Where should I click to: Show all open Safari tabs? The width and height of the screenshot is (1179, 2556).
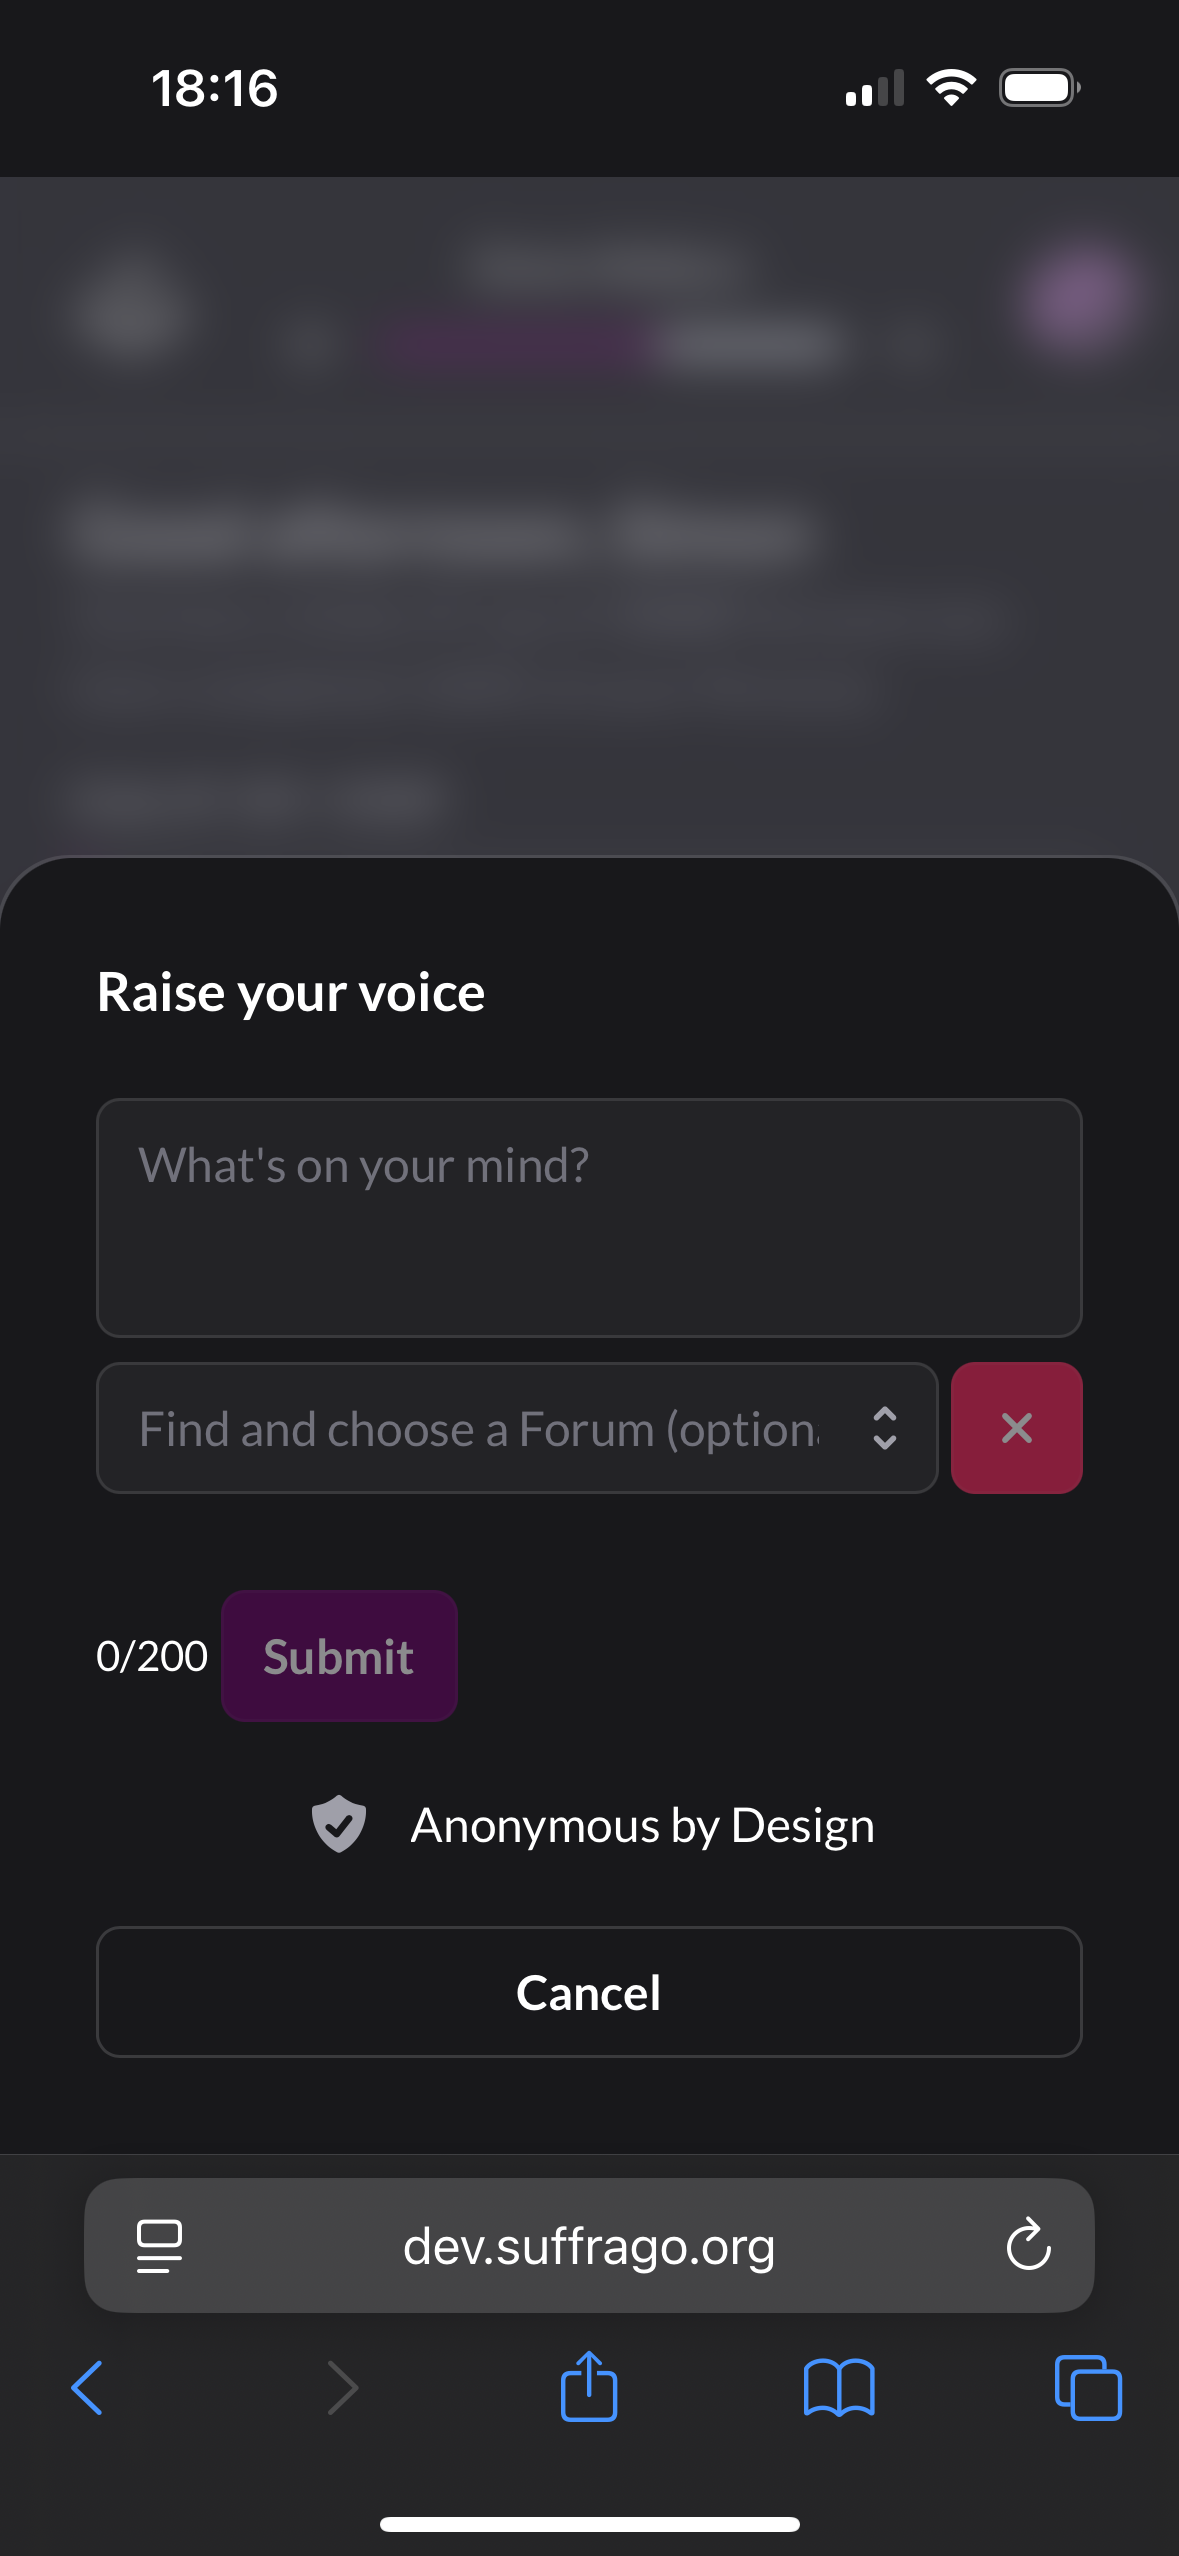coord(1088,2388)
